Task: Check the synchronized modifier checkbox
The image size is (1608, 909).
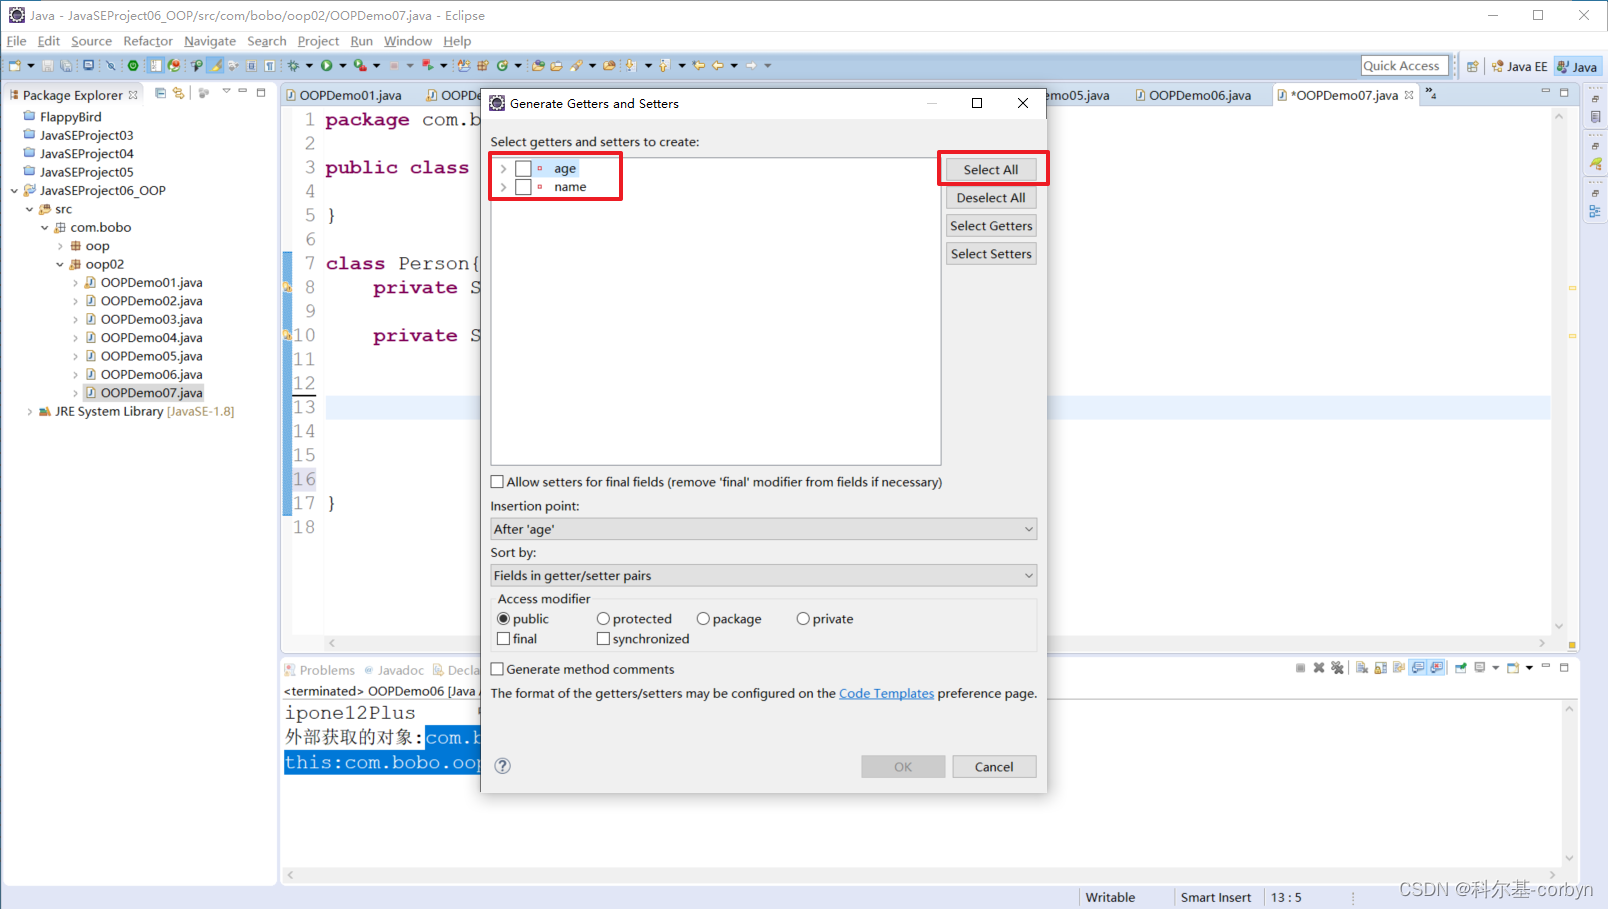Action: click(603, 639)
